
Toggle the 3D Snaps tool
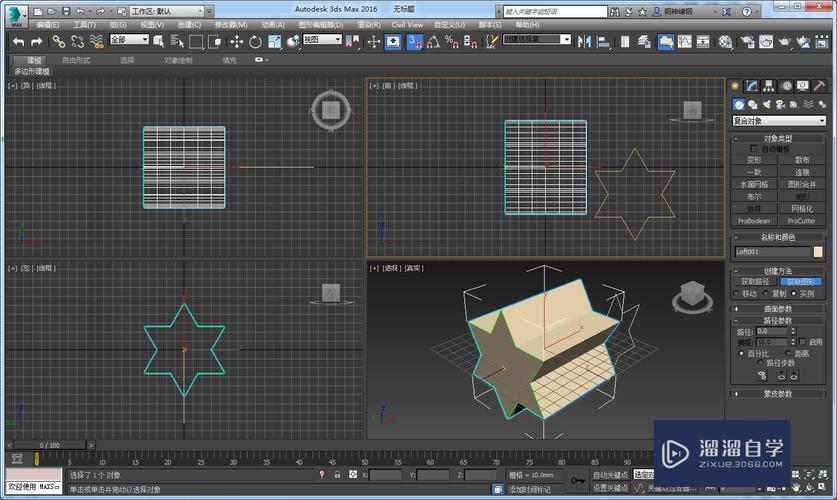(x=414, y=41)
